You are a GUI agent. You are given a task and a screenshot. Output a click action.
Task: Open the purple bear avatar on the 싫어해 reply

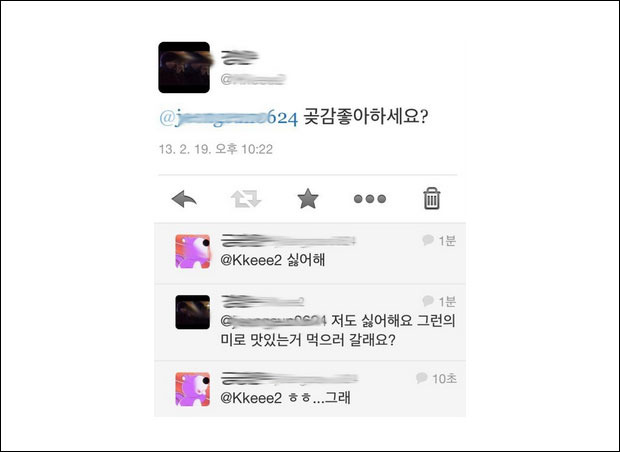[193, 252]
